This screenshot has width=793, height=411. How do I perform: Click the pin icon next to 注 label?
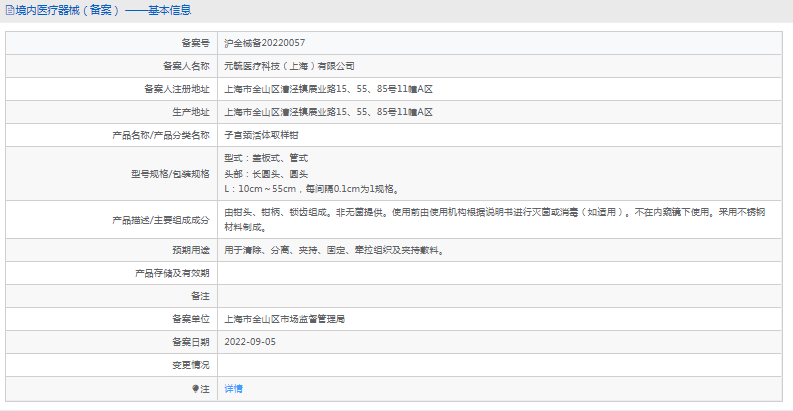click(x=195, y=389)
